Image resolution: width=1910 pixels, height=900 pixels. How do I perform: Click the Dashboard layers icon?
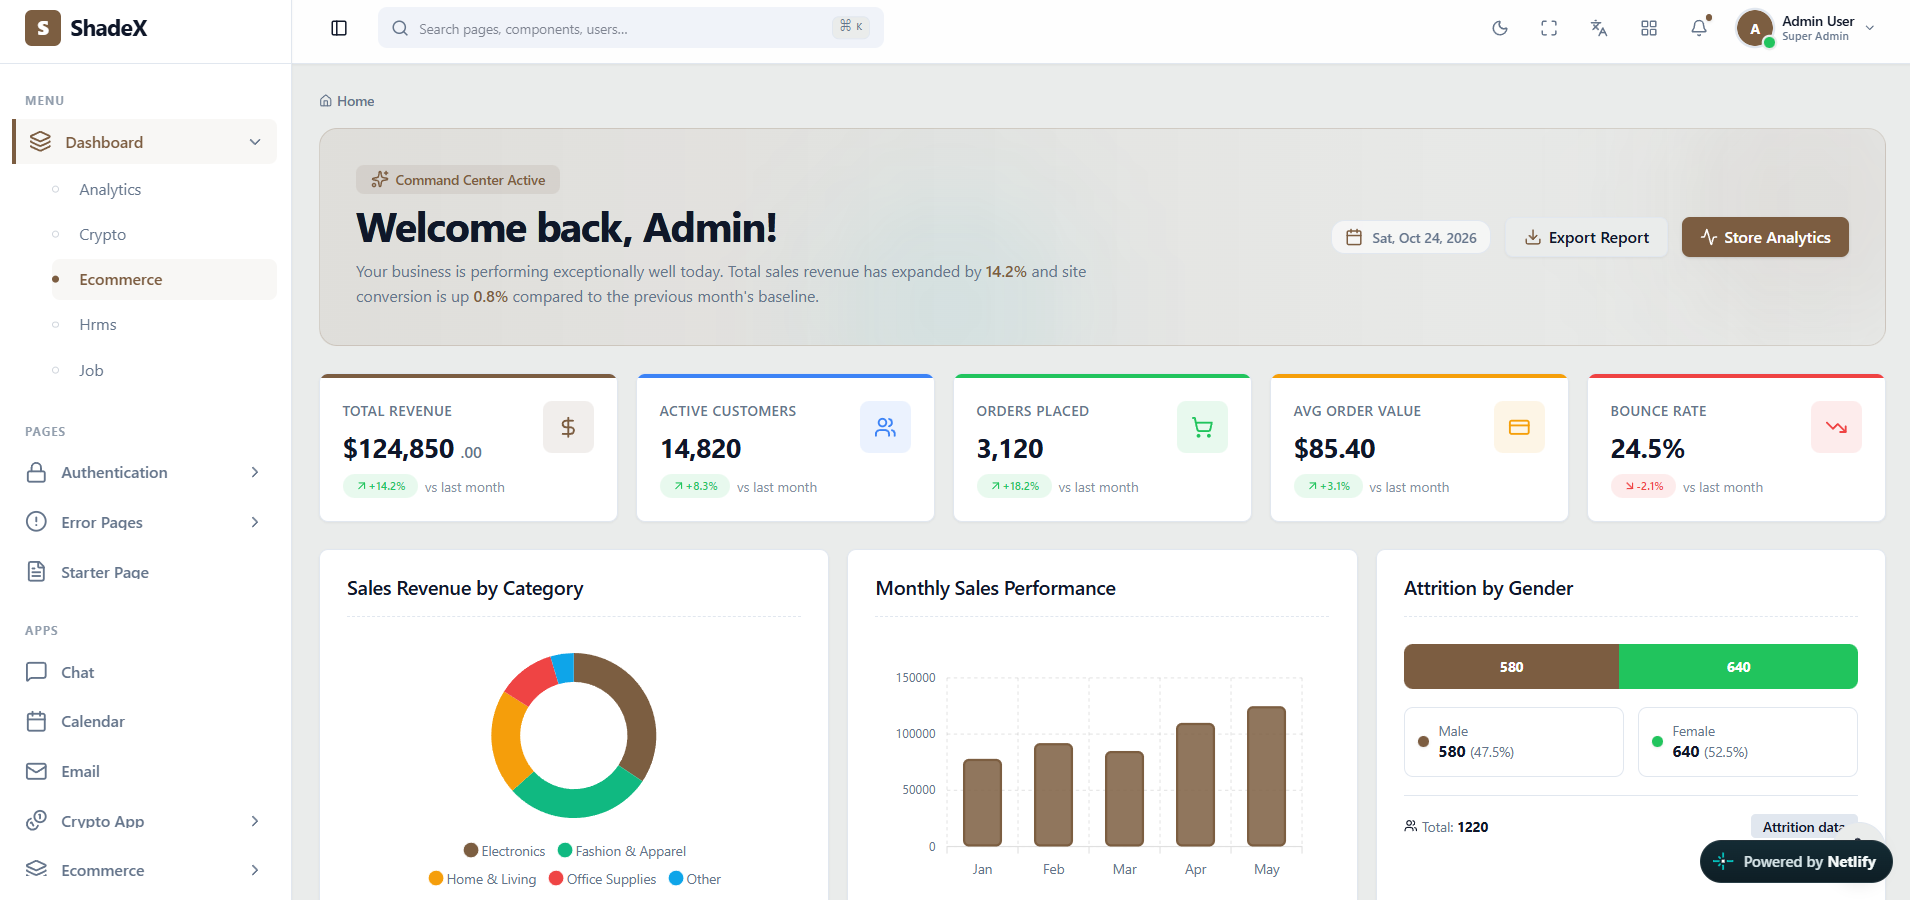[40, 142]
